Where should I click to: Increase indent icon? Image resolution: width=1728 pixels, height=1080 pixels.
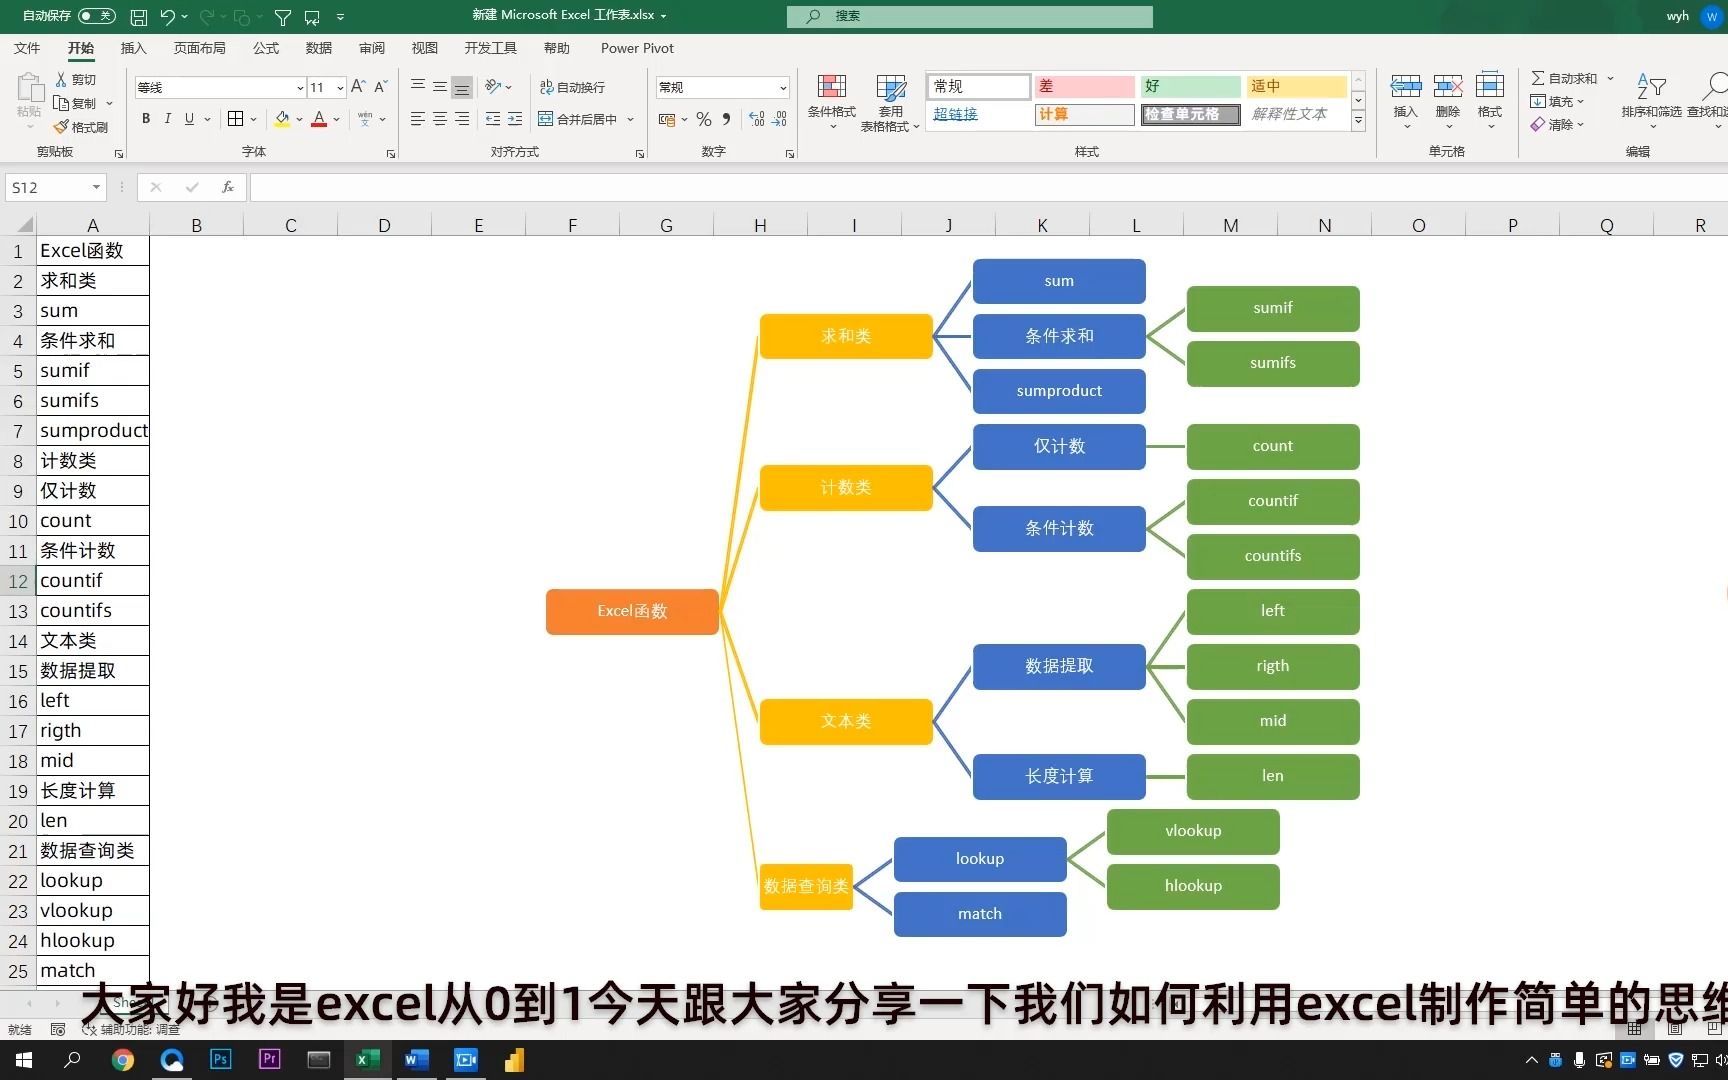515,119
